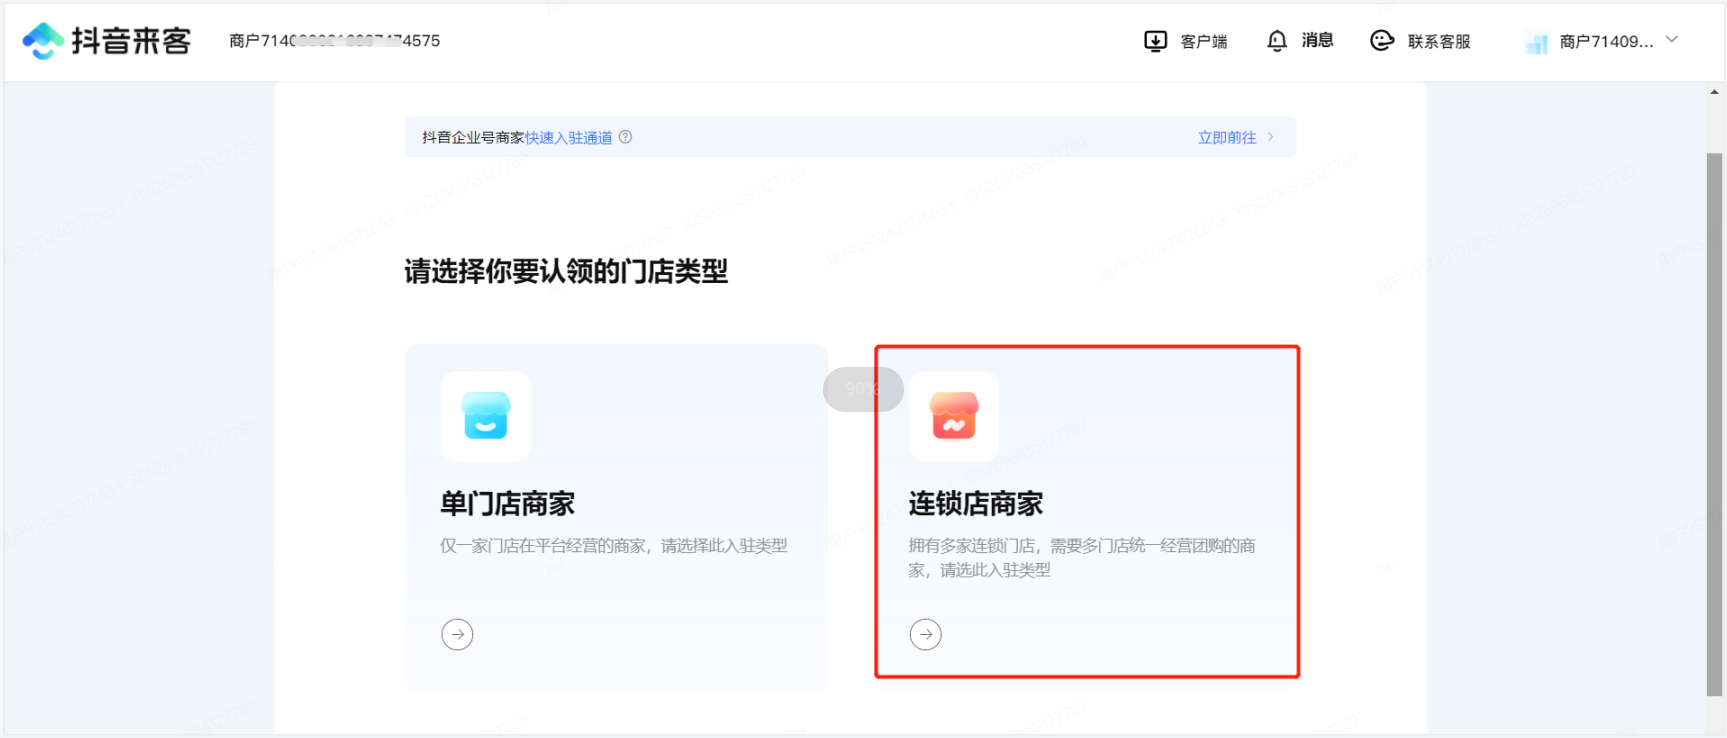The height and width of the screenshot is (738, 1727).
Task: Click the 连锁店商家 description text
Action: click(x=1082, y=557)
